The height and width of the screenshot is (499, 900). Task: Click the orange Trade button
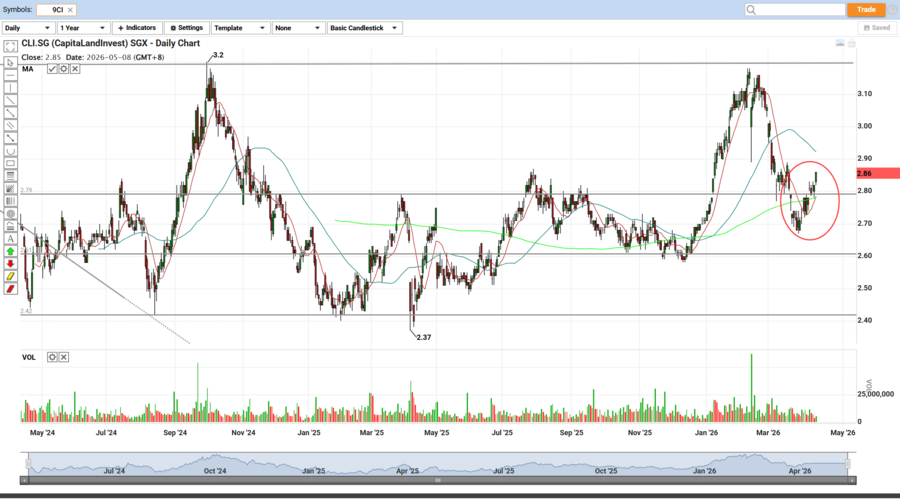tap(866, 9)
